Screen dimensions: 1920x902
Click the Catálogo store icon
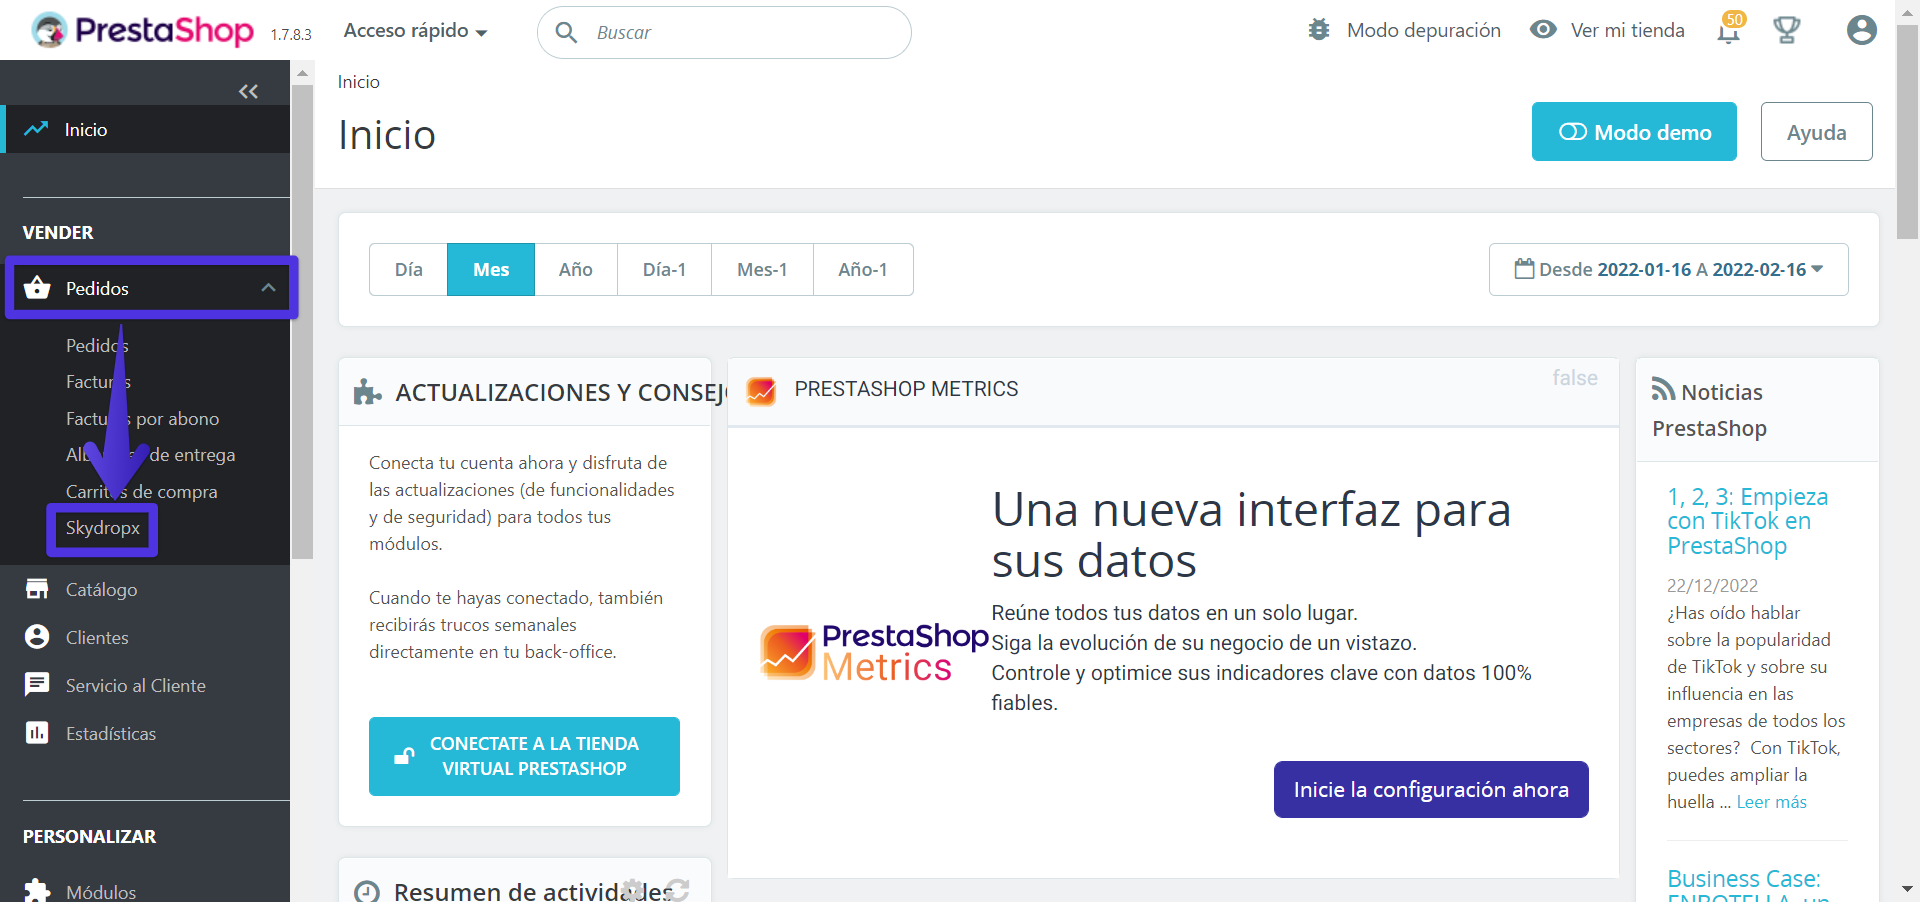[37, 589]
